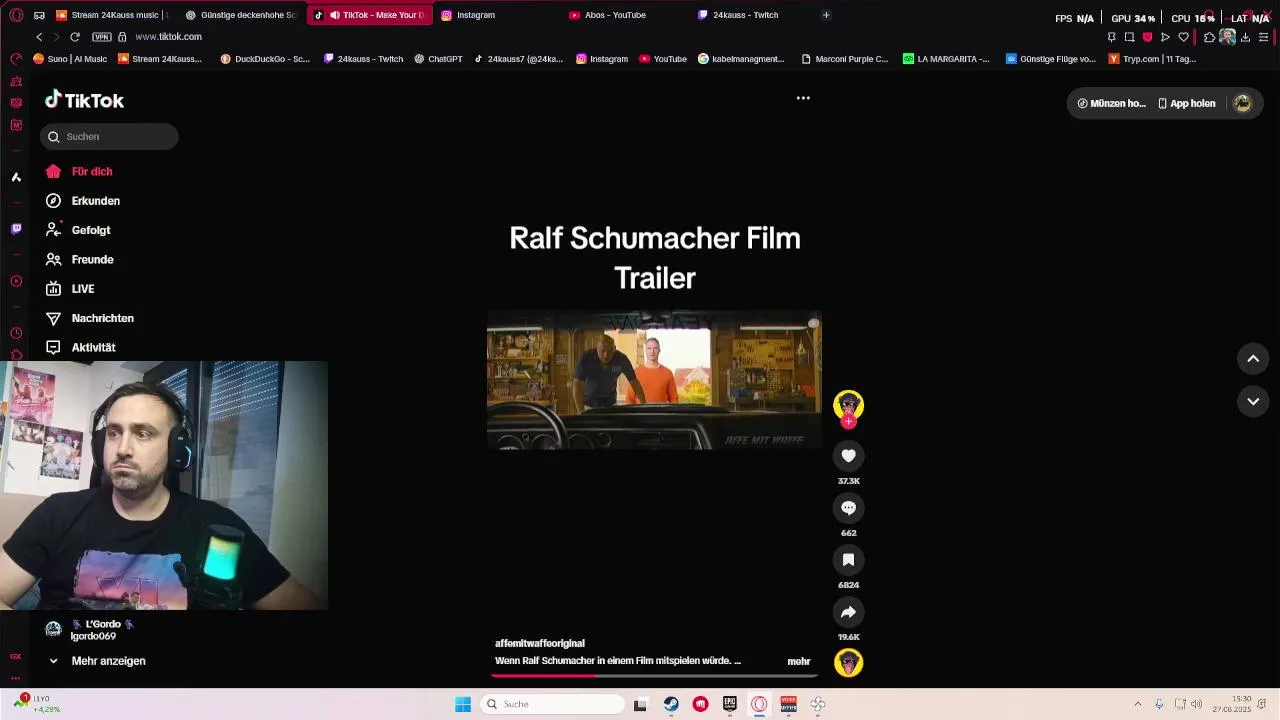Expand Mehr anzeigen in sidebar
Screen dimensions: 1280x720
96,661
